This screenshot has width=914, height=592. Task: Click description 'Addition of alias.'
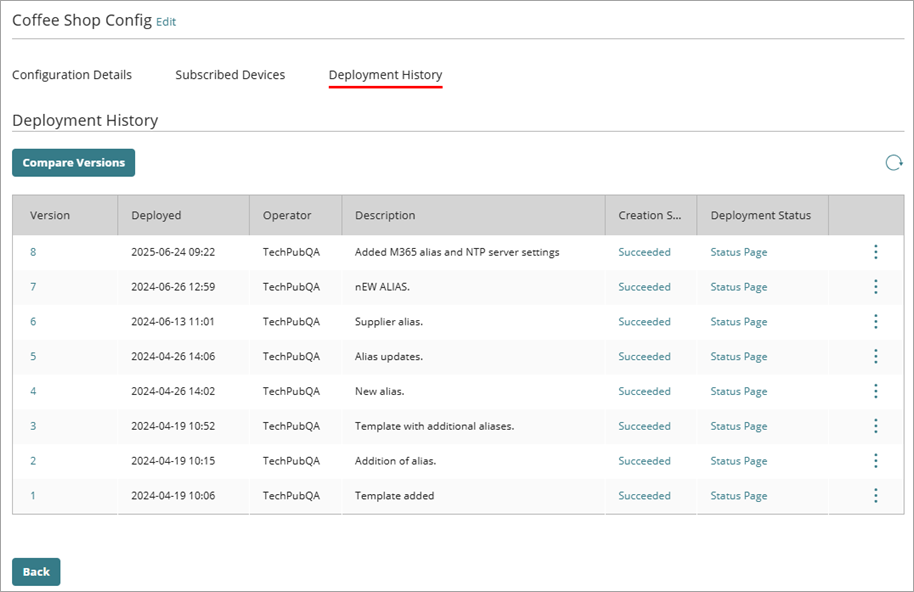click(395, 461)
